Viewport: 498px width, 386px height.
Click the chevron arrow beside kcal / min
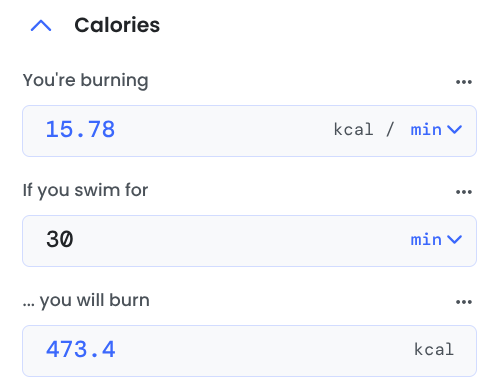point(454,129)
